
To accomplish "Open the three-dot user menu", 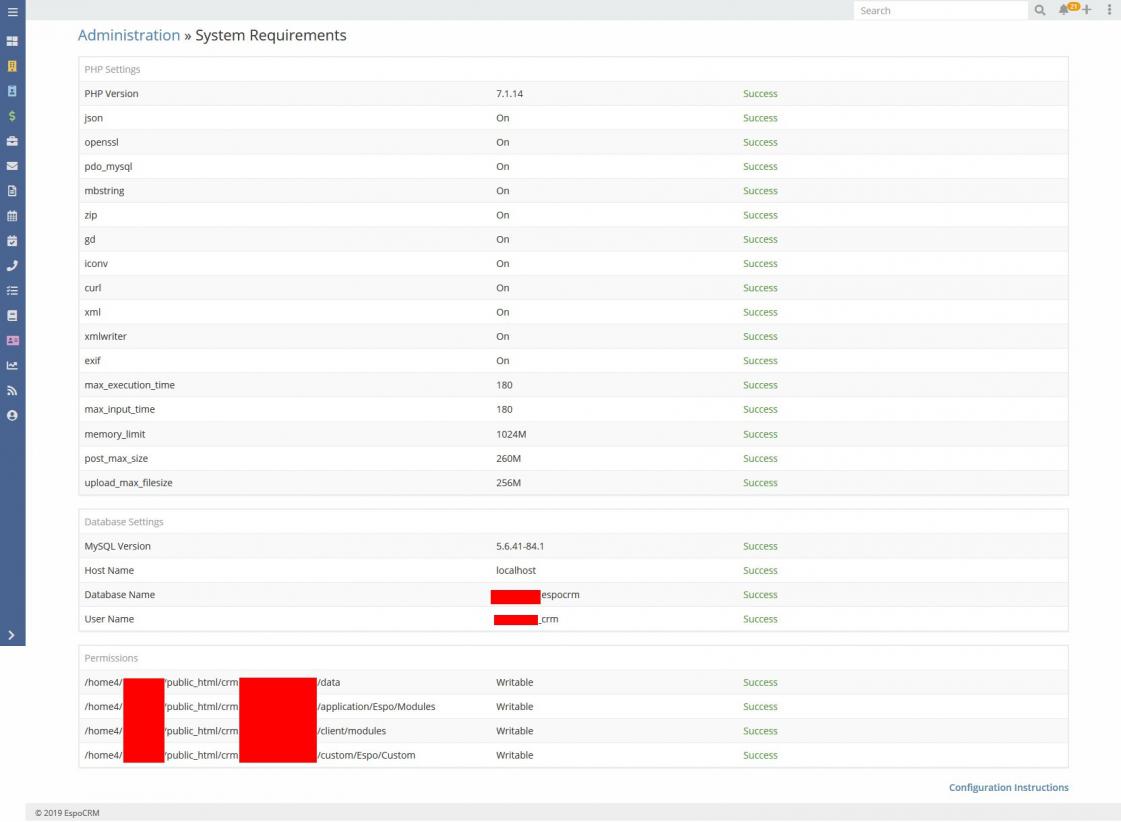I will click(x=1109, y=10).
